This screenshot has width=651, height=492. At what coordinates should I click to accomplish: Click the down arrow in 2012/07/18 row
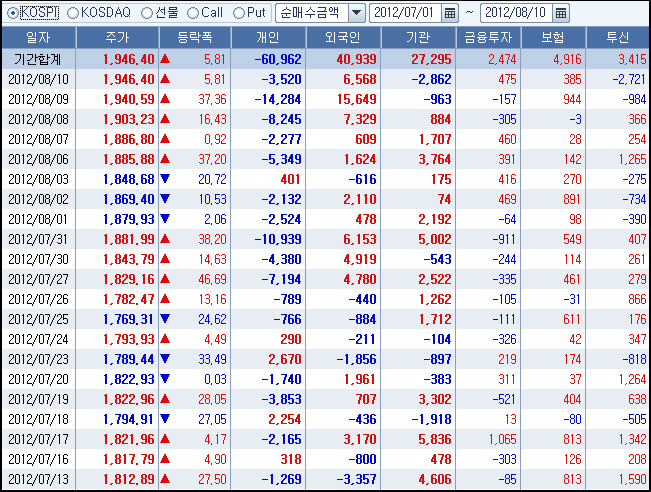pyautogui.click(x=165, y=419)
